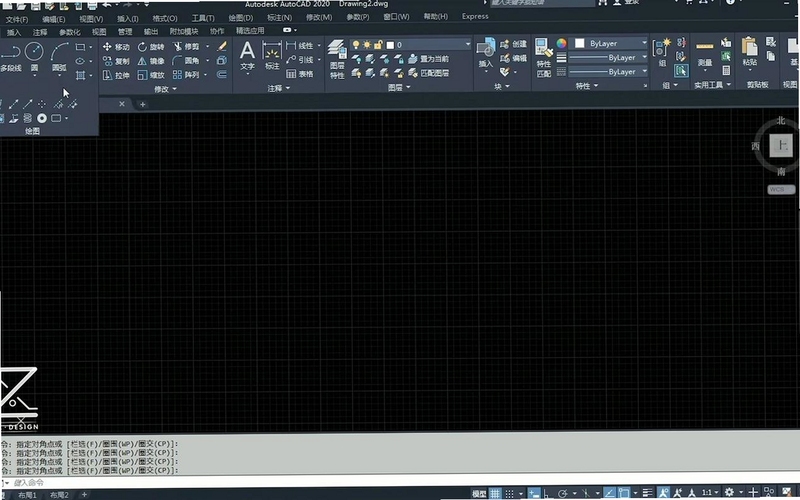Expand the Properties (特性) panel
The width and height of the screenshot is (800, 500).
(x=587, y=86)
